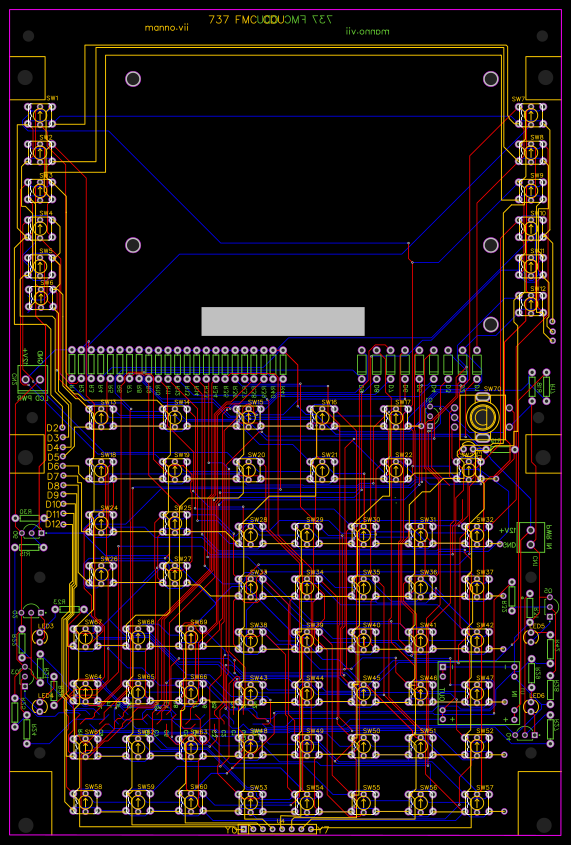571x845 pixels.
Task: Select the SW1 tactile switch footprint
Action: coord(40,115)
